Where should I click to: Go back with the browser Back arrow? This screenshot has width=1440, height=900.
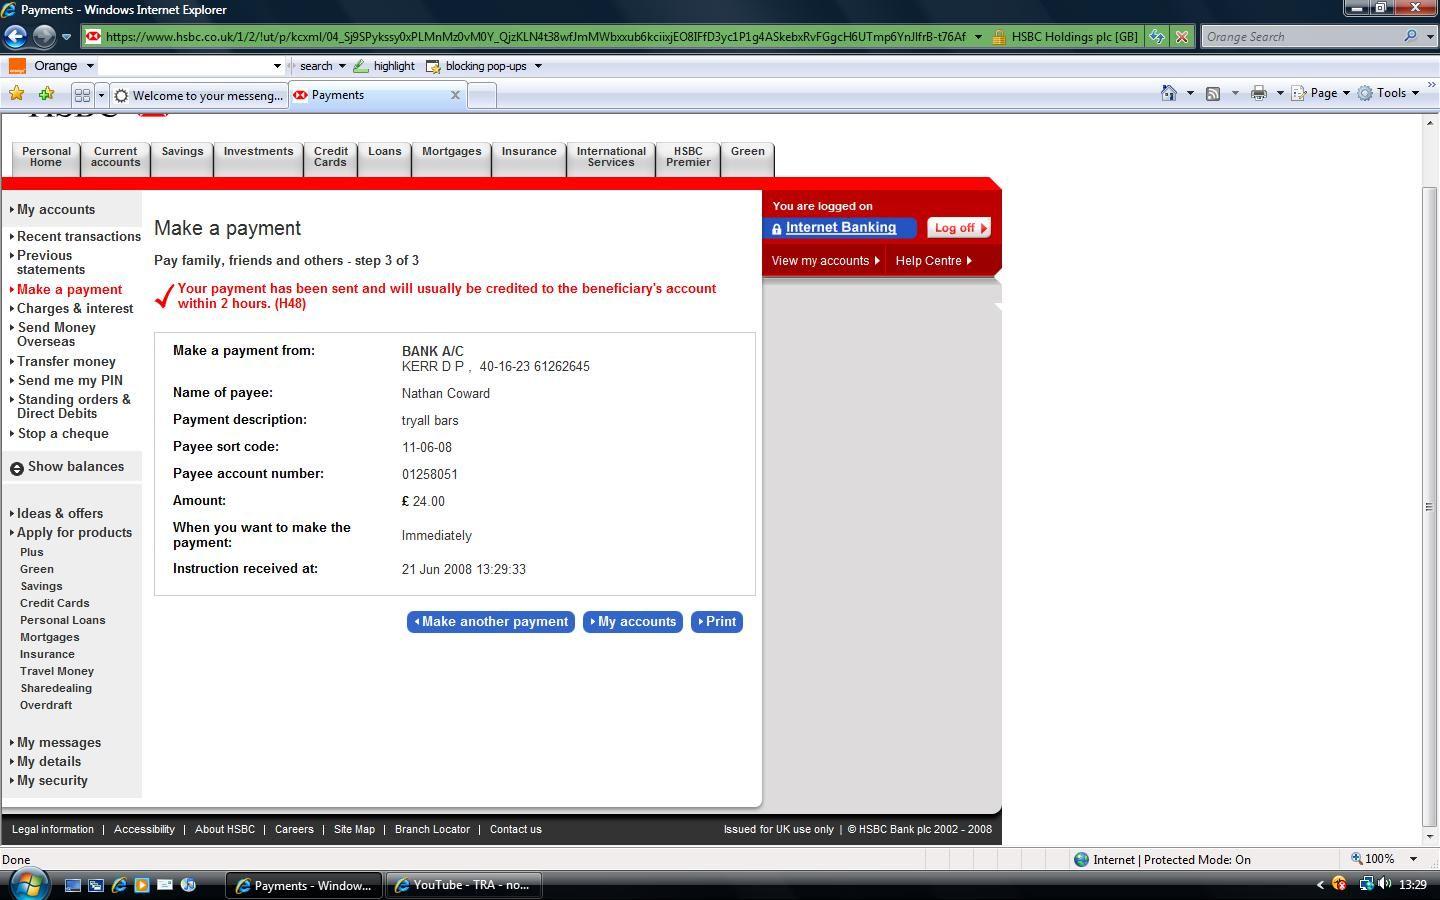[15, 36]
